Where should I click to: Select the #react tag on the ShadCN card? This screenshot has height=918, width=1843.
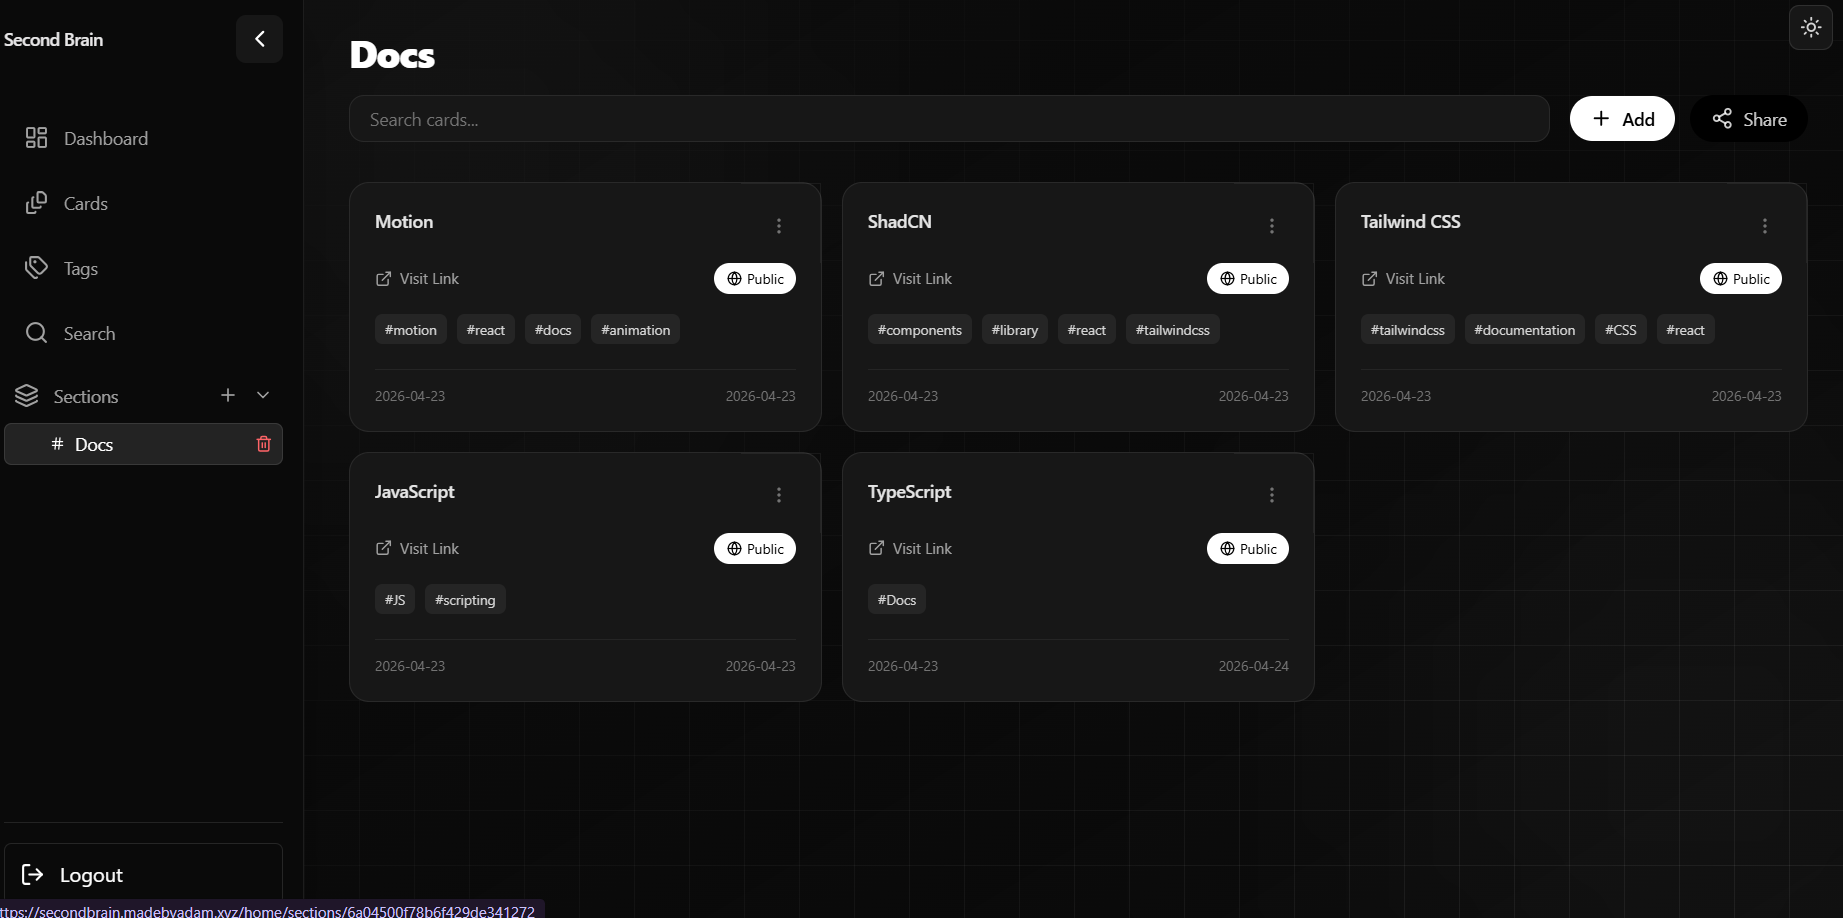pyautogui.click(x=1087, y=330)
